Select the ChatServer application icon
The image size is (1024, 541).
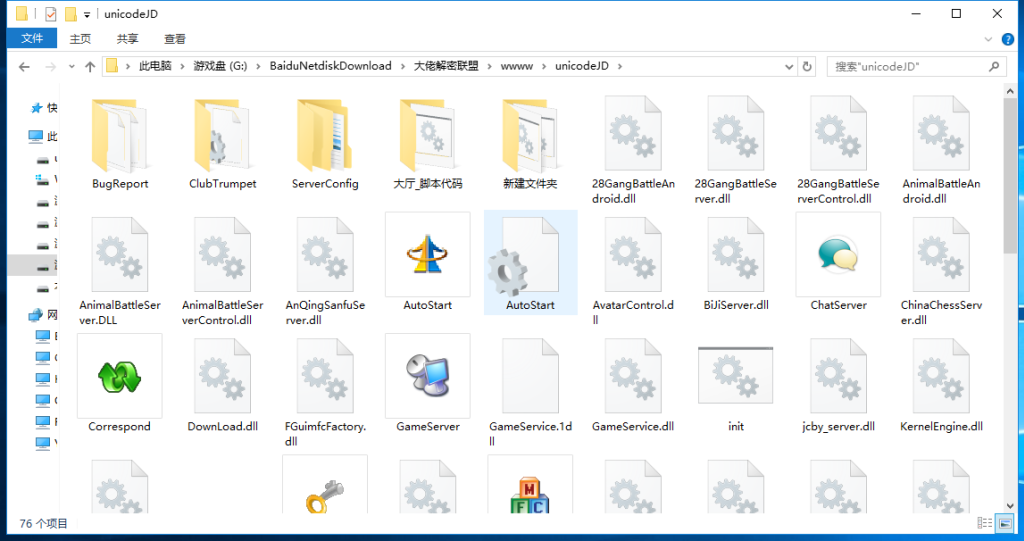coord(838,255)
